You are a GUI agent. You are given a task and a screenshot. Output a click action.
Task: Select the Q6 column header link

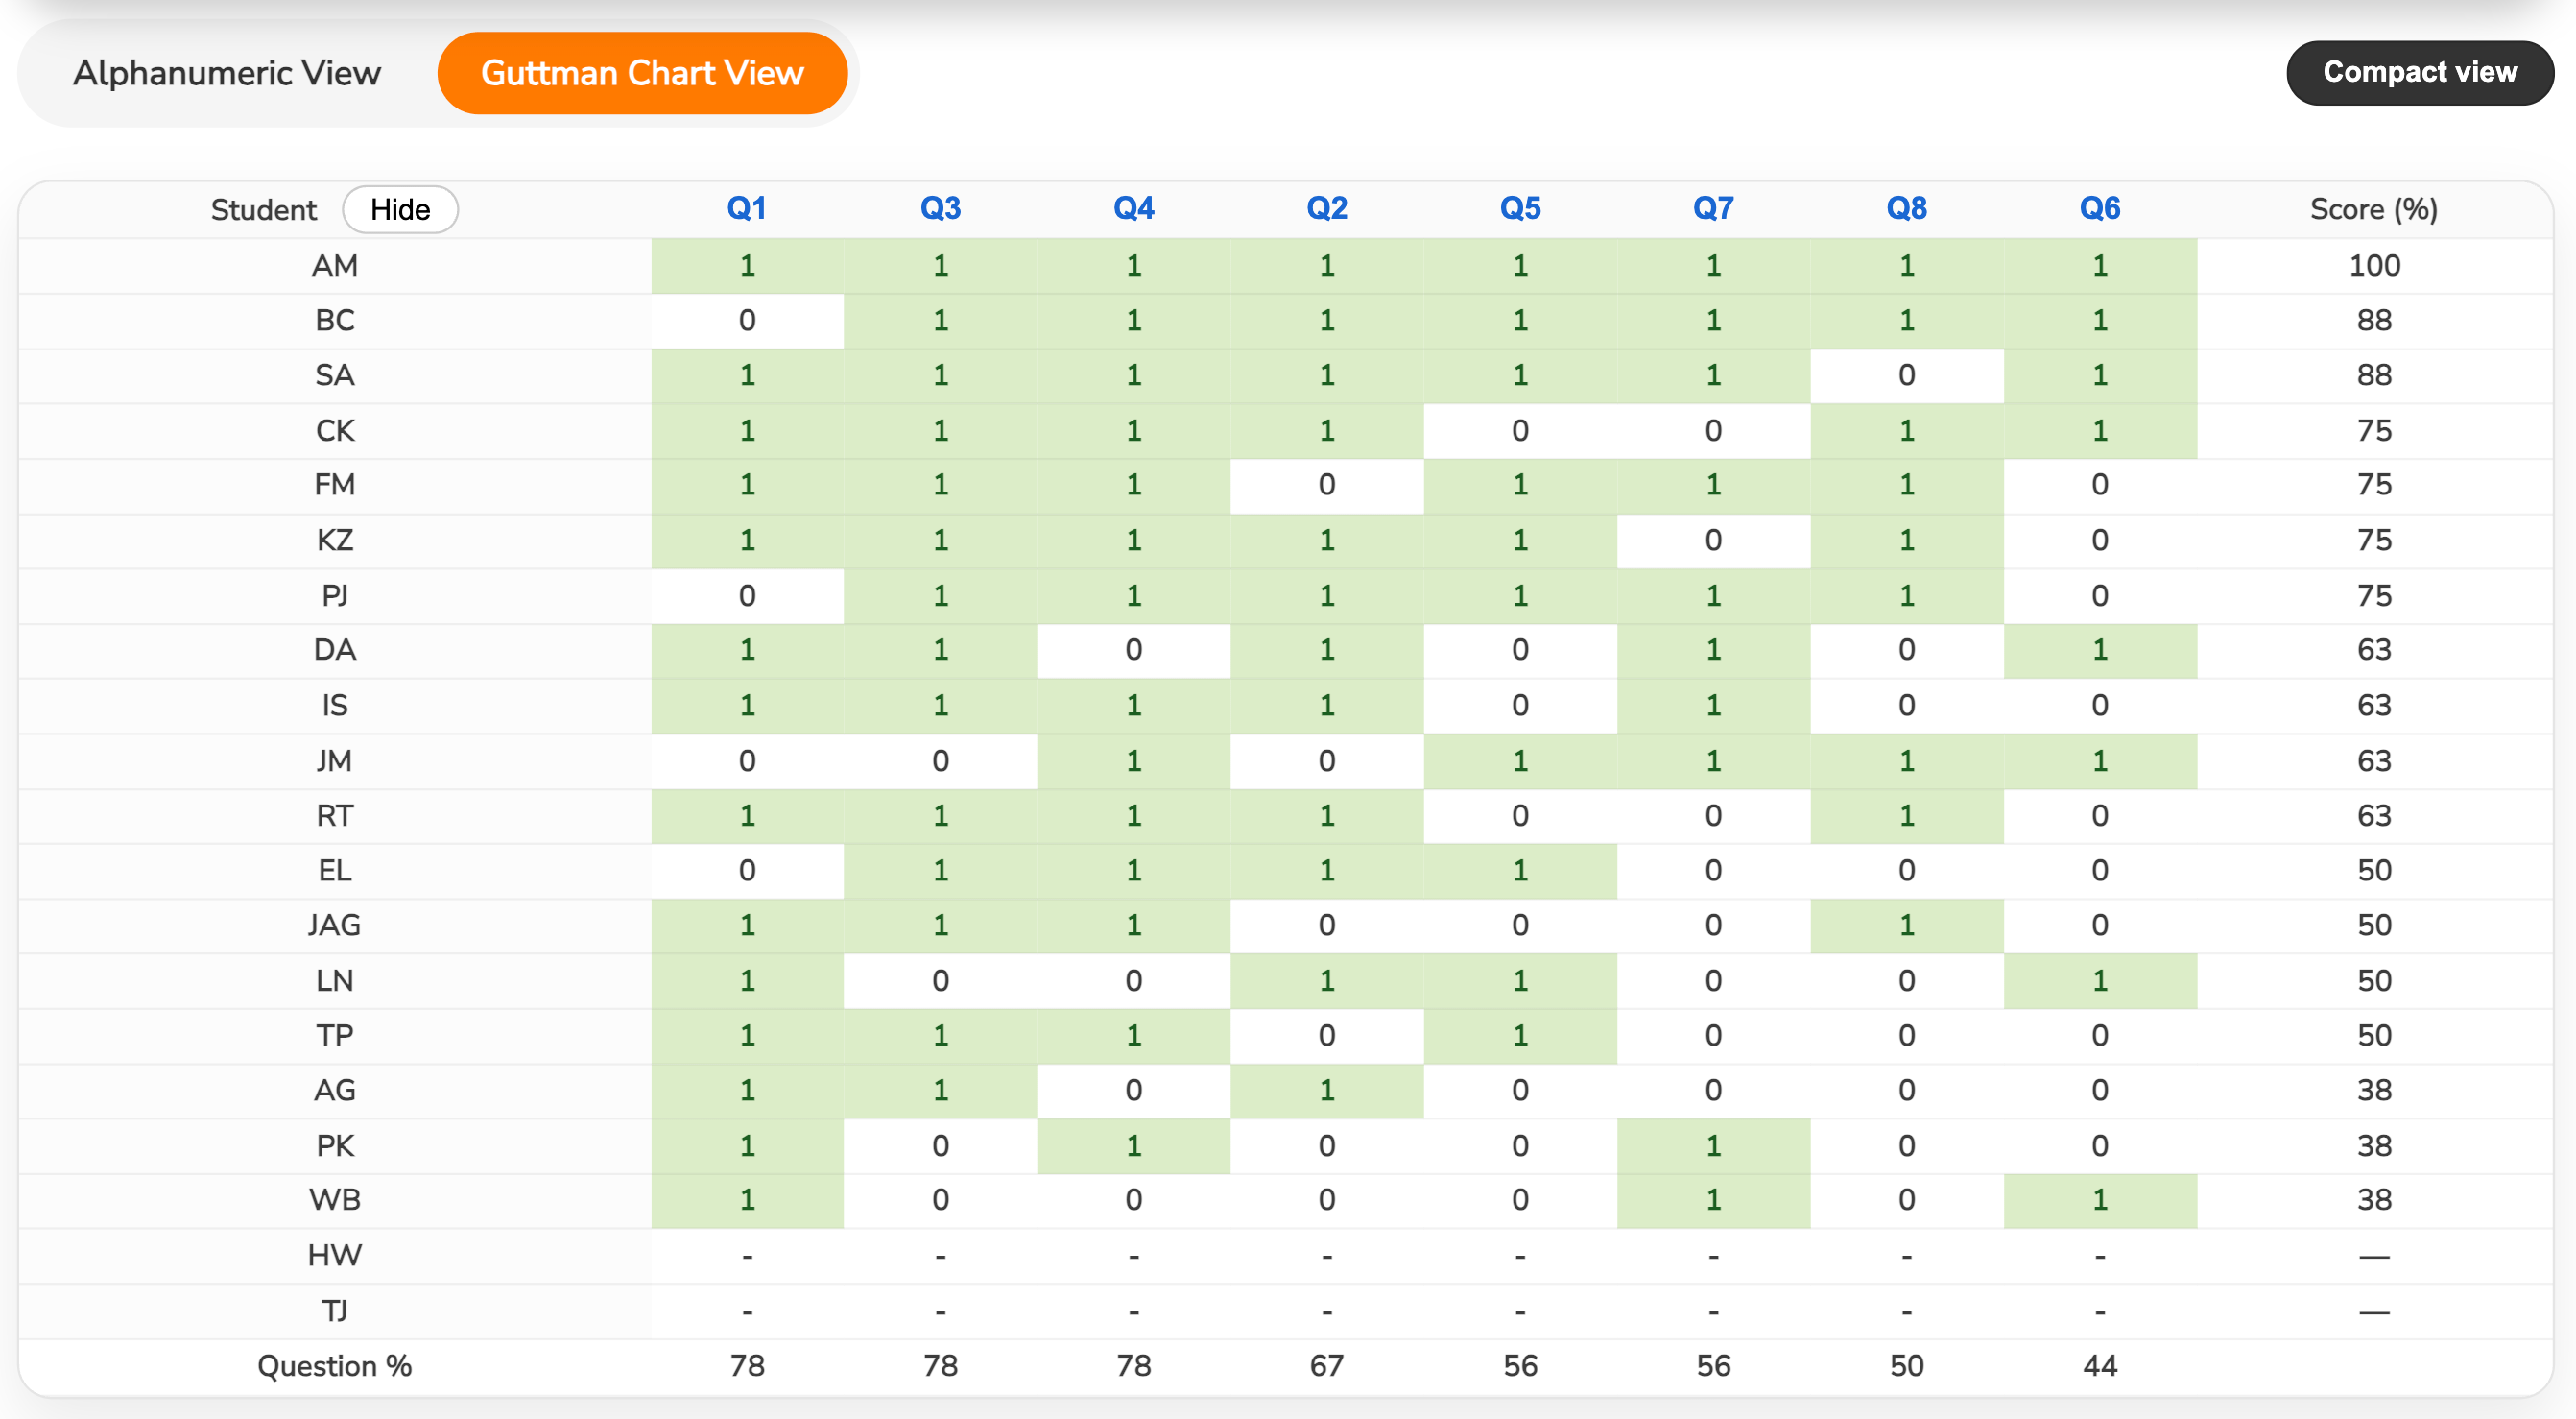[x=2099, y=208]
